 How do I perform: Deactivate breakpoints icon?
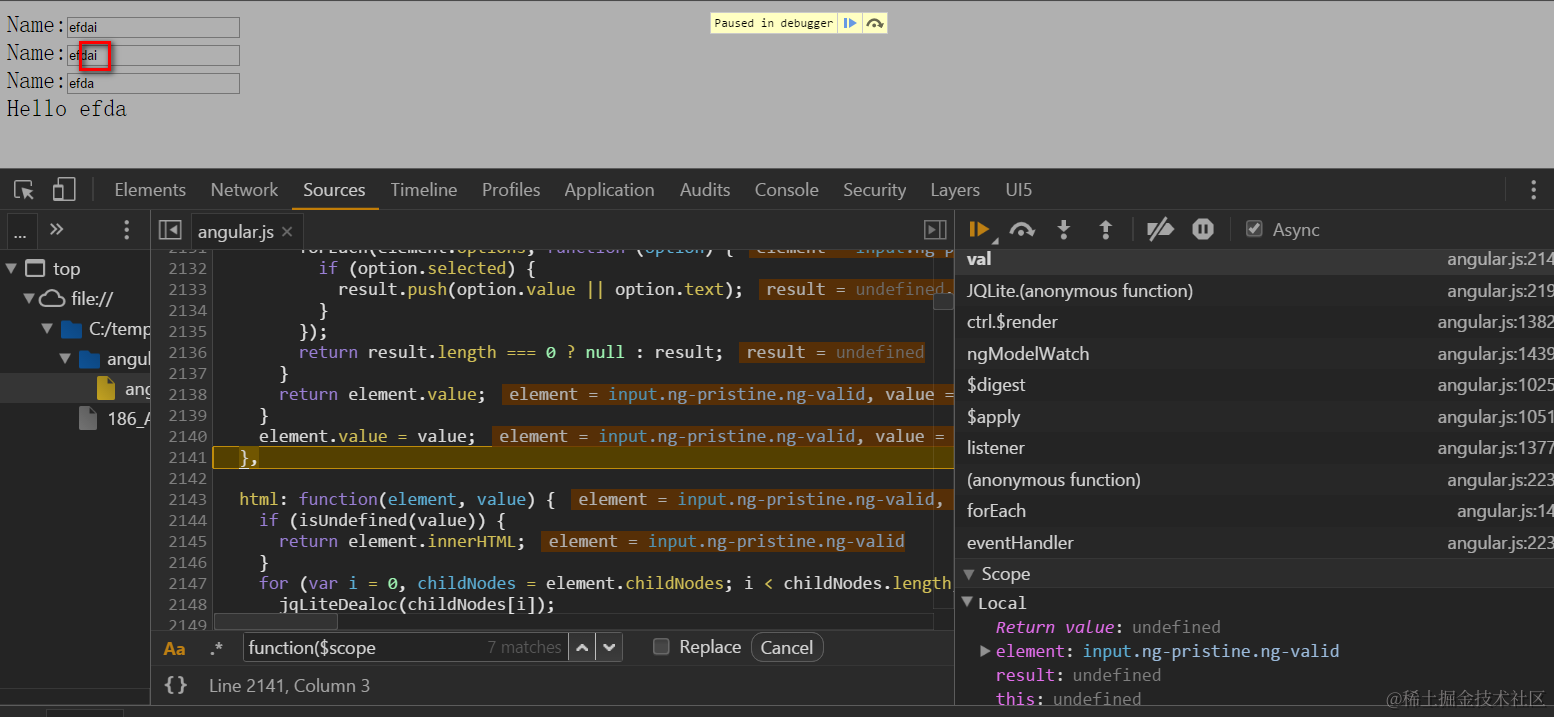[x=1160, y=230]
